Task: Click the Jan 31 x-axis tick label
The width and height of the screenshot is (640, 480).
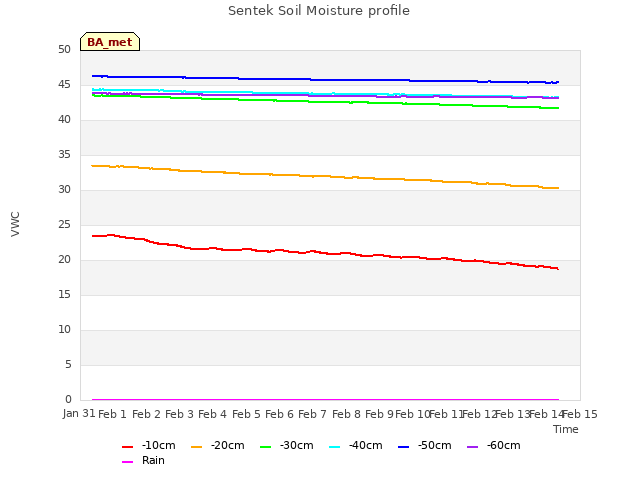Action: click(79, 413)
